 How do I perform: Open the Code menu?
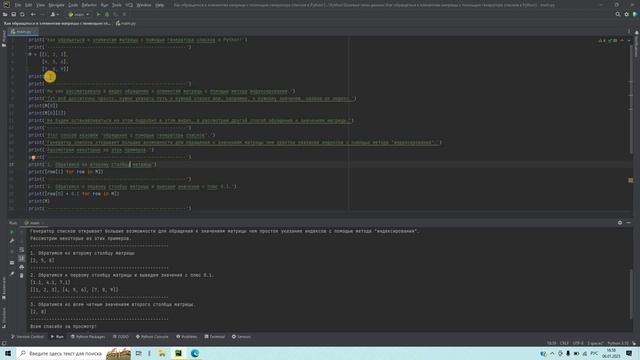click(73, 5)
